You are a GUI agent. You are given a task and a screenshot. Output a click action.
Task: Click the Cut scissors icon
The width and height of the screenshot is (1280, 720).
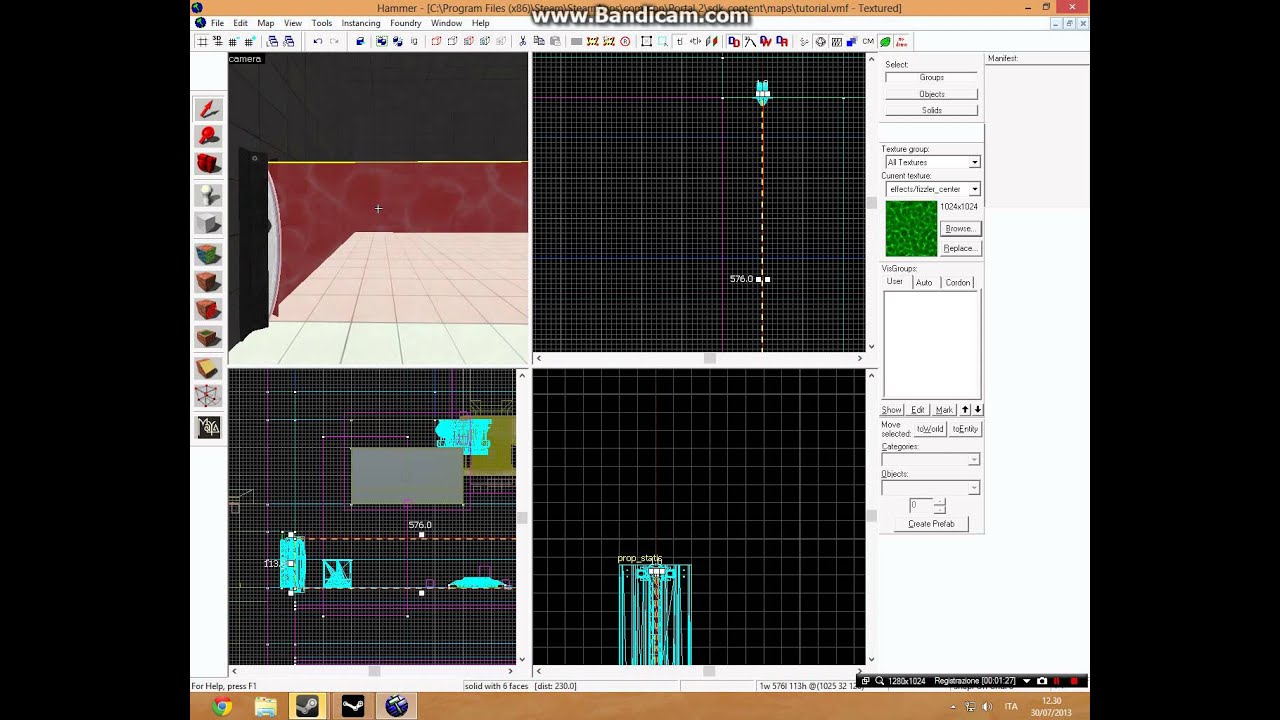[522, 41]
